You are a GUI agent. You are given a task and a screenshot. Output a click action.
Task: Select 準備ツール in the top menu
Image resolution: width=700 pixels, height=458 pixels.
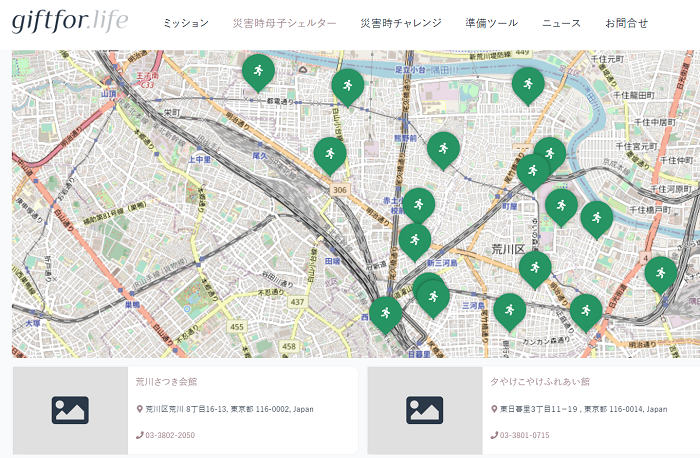point(491,23)
